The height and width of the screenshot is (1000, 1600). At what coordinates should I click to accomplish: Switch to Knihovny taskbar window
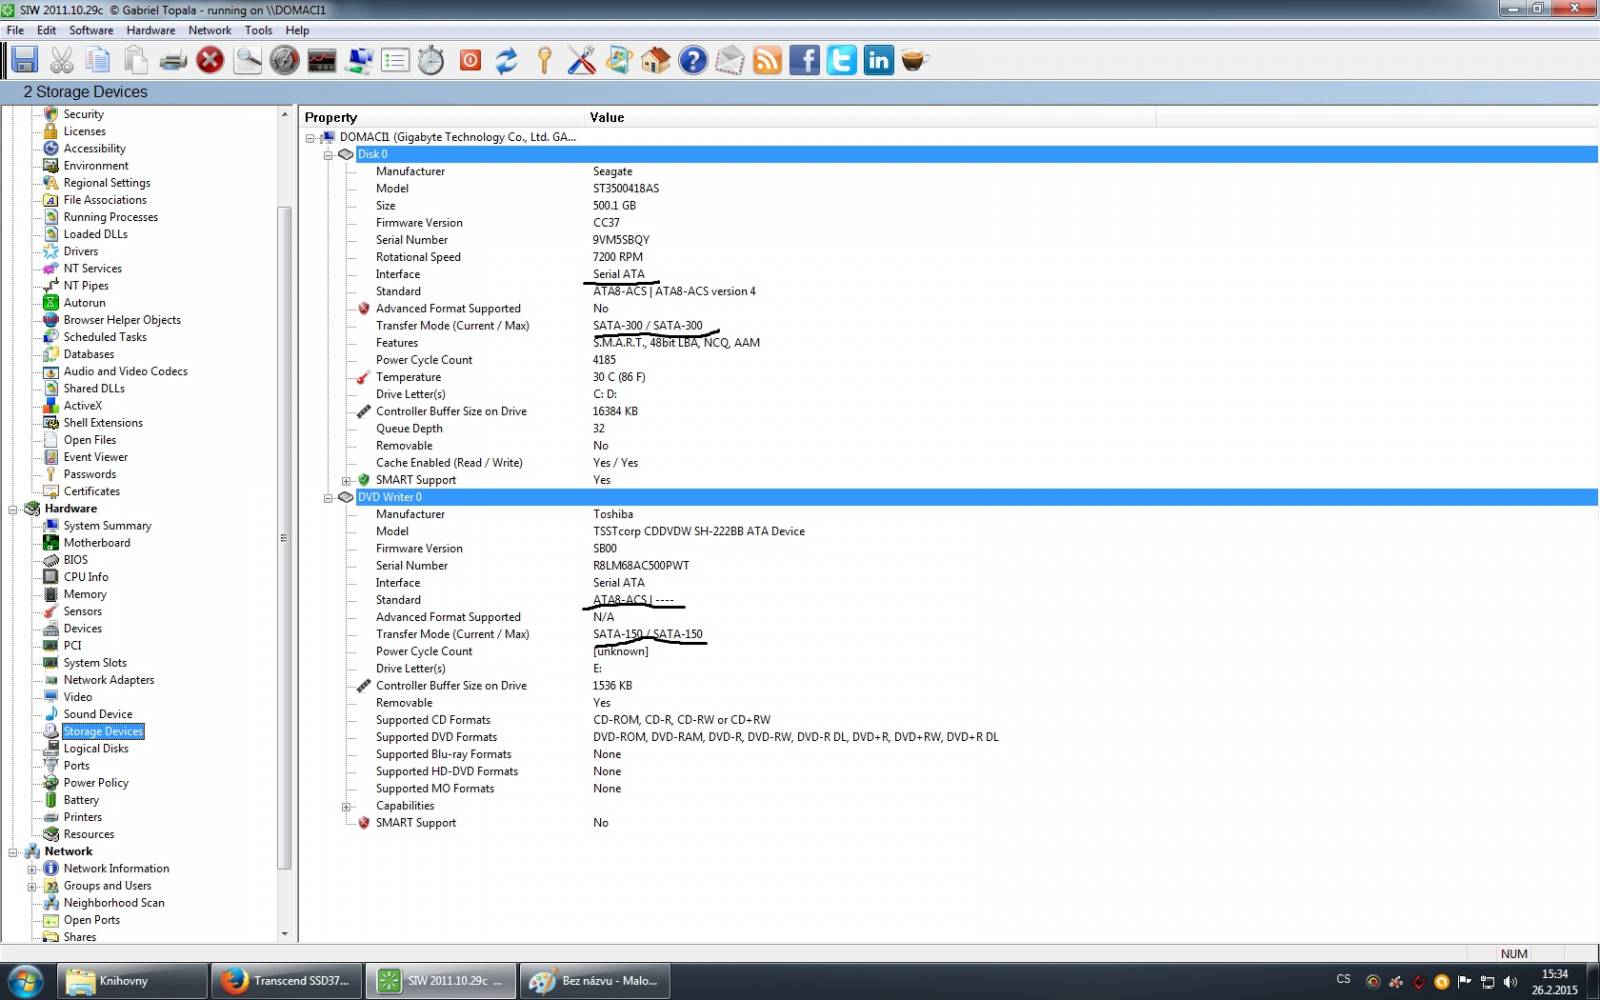132,981
